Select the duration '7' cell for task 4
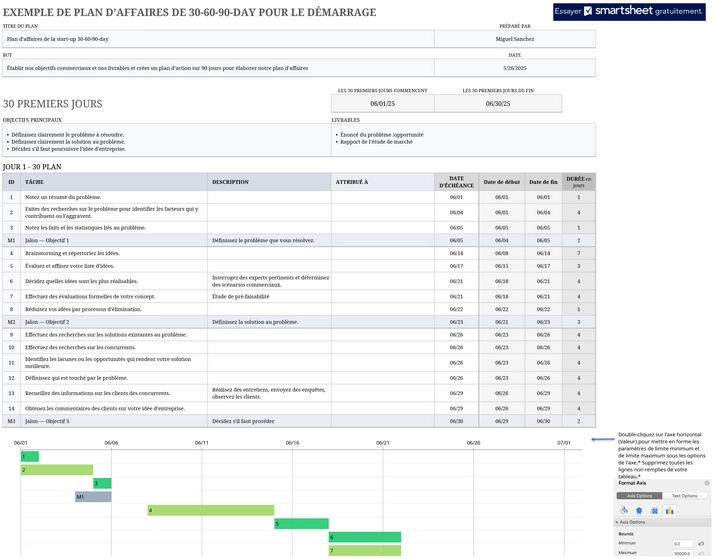 click(579, 253)
